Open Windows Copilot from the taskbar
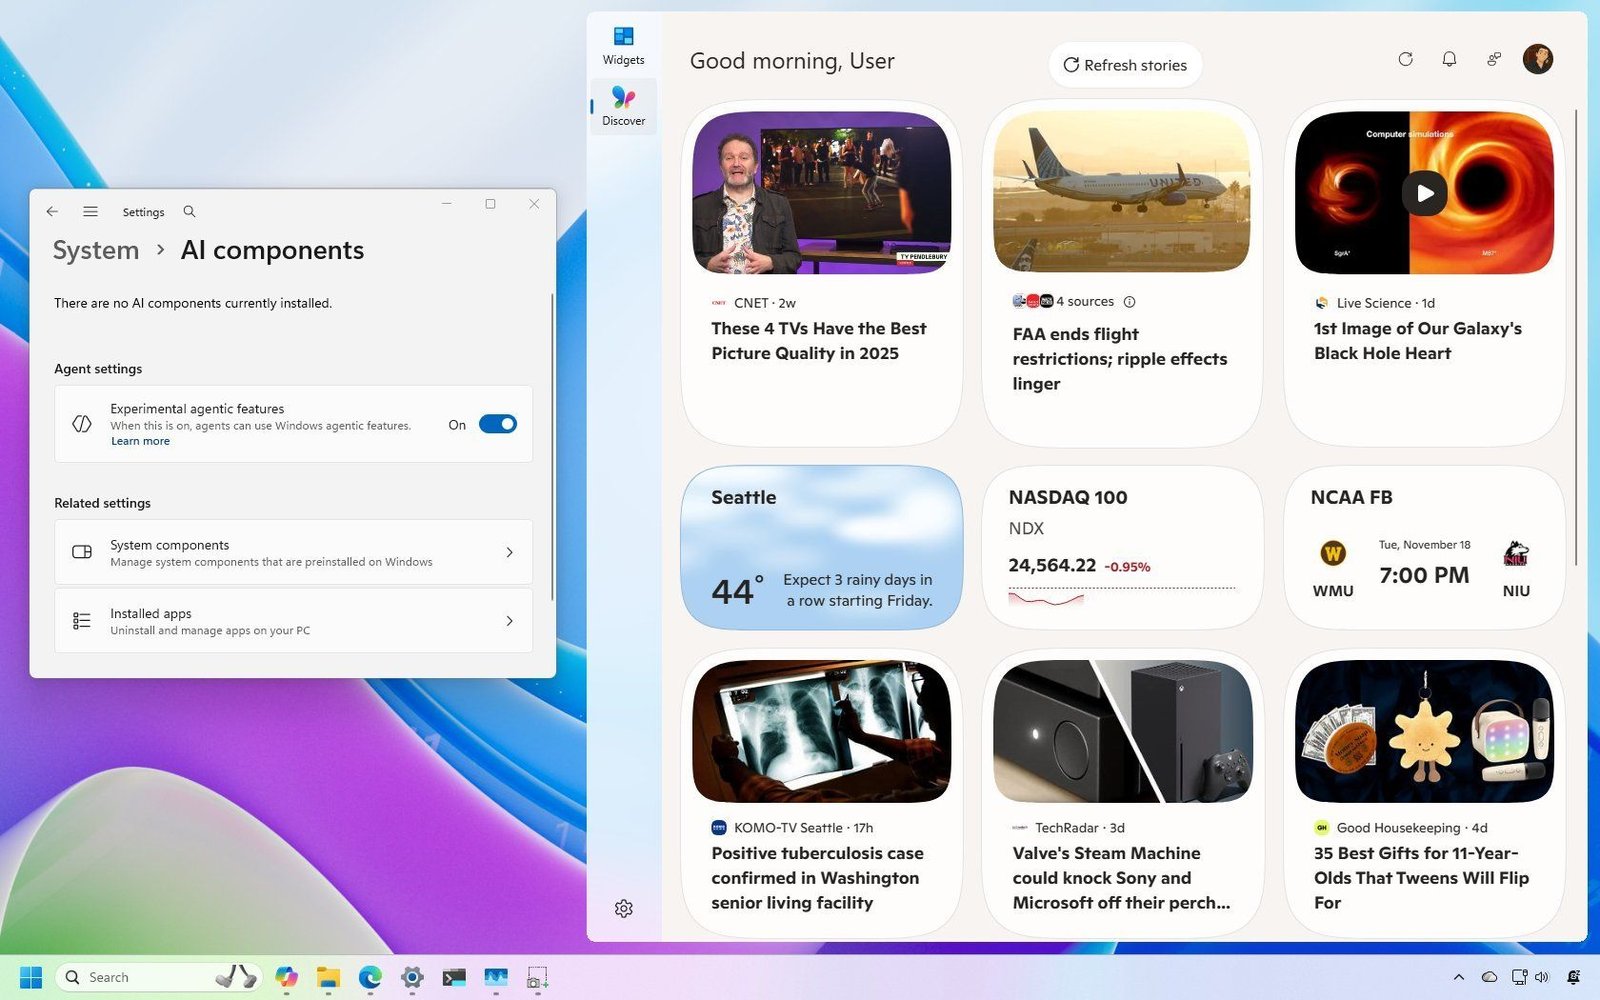The image size is (1600, 1000). coord(287,977)
